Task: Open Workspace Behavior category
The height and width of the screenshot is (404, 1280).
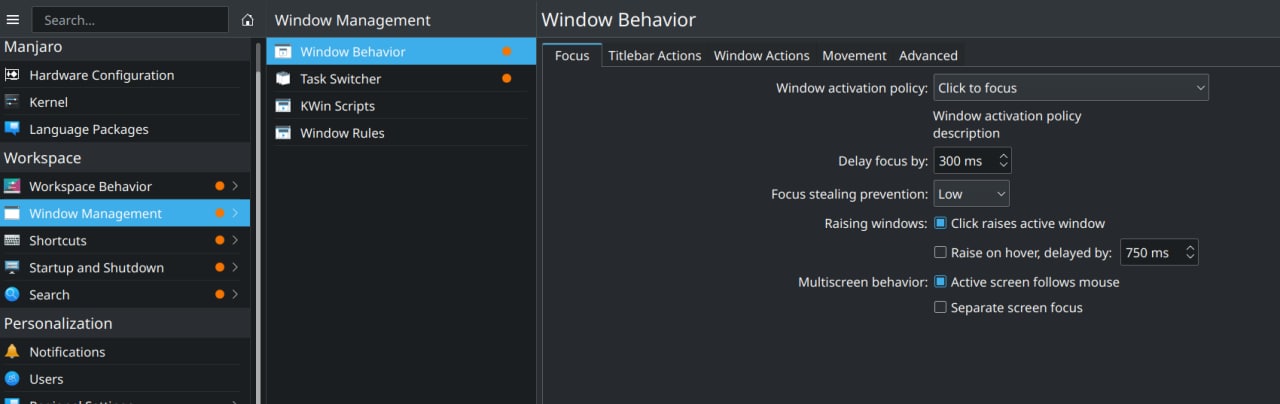Action: pyautogui.click(x=125, y=186)
